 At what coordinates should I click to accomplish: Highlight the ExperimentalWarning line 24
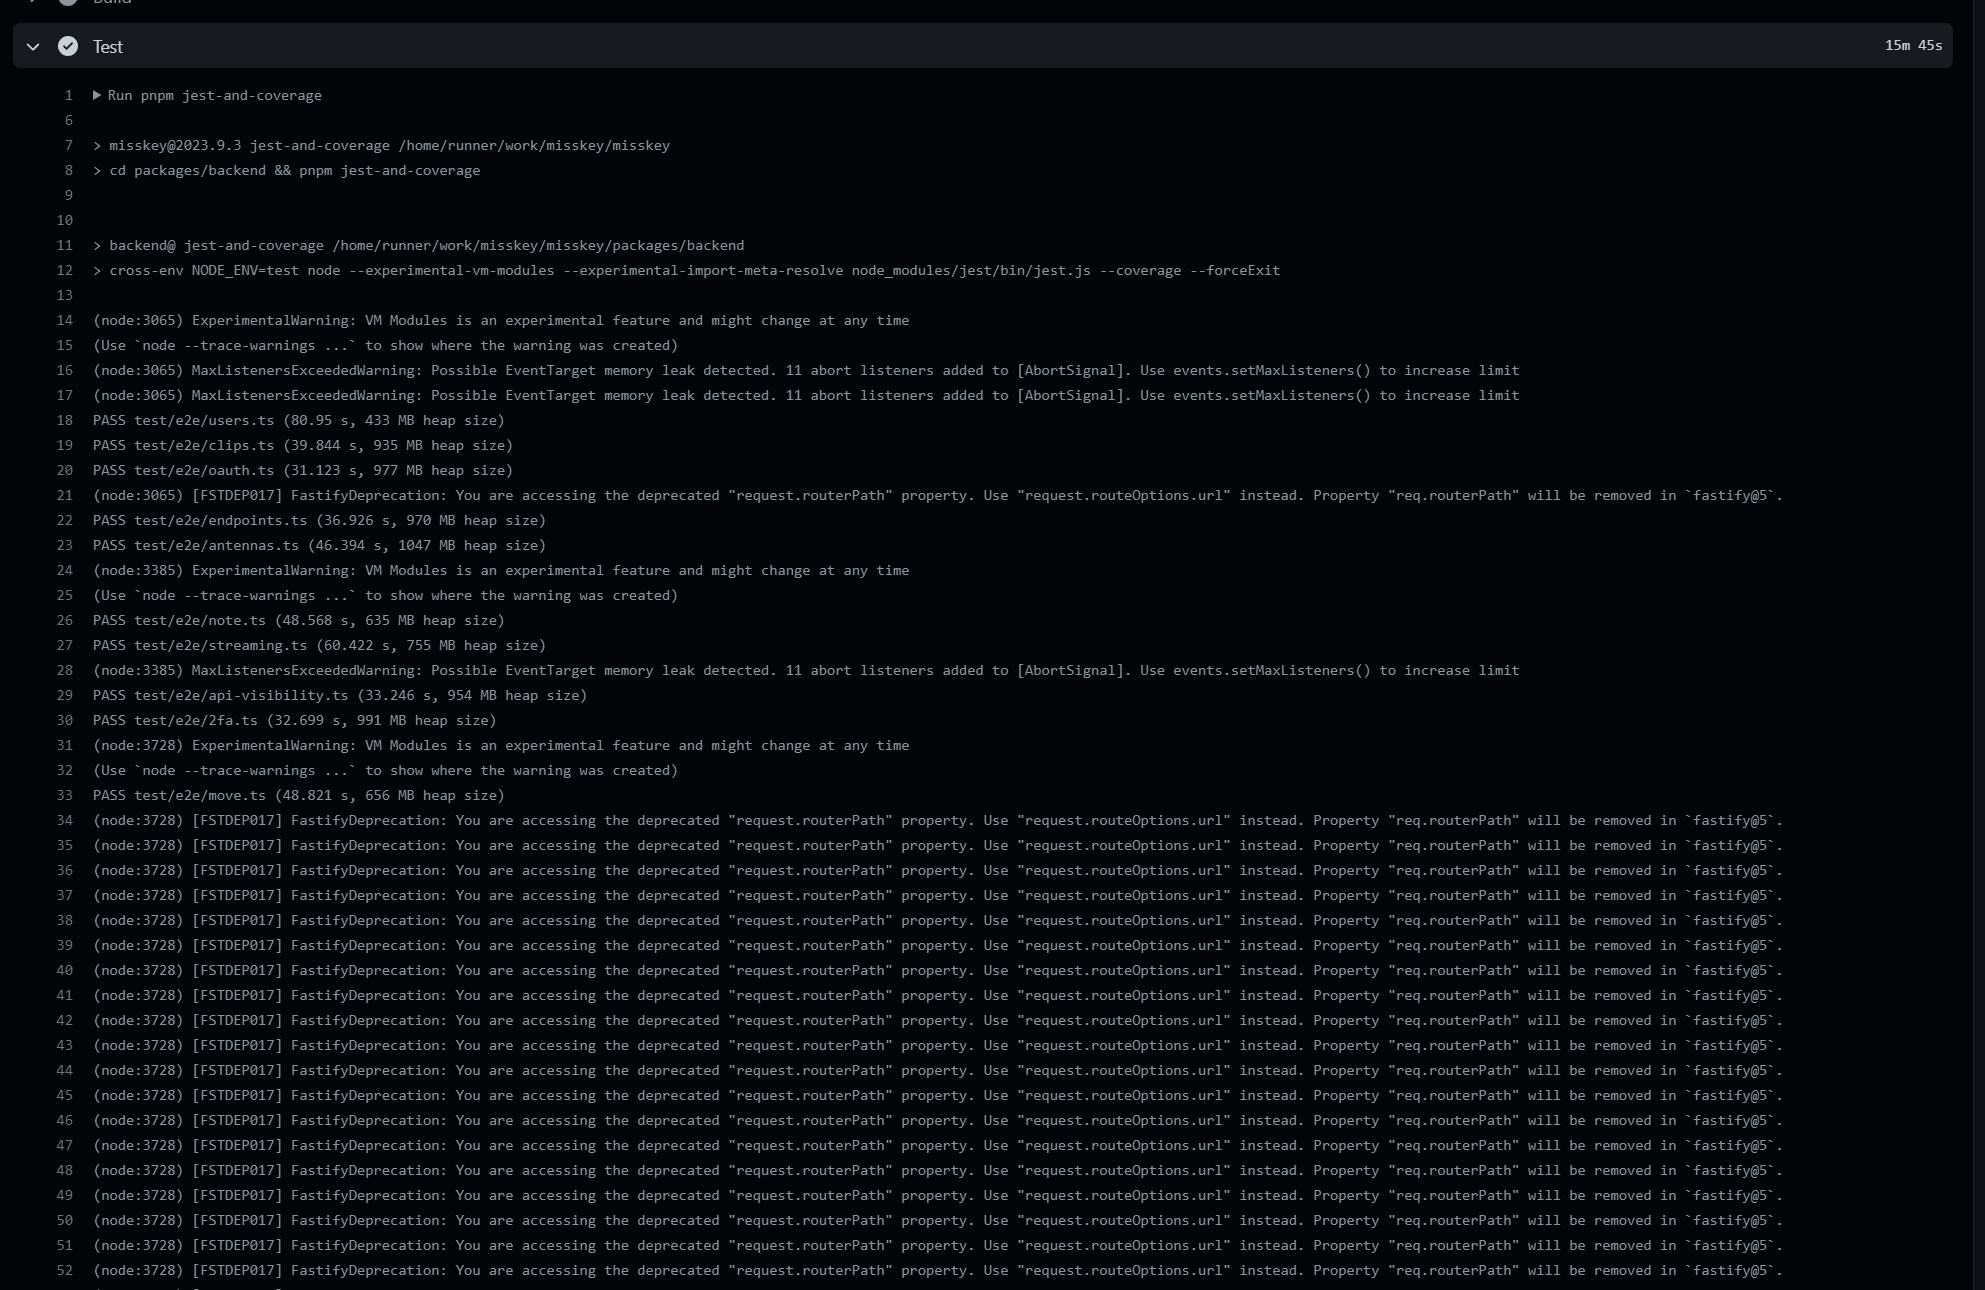point(500,570)
